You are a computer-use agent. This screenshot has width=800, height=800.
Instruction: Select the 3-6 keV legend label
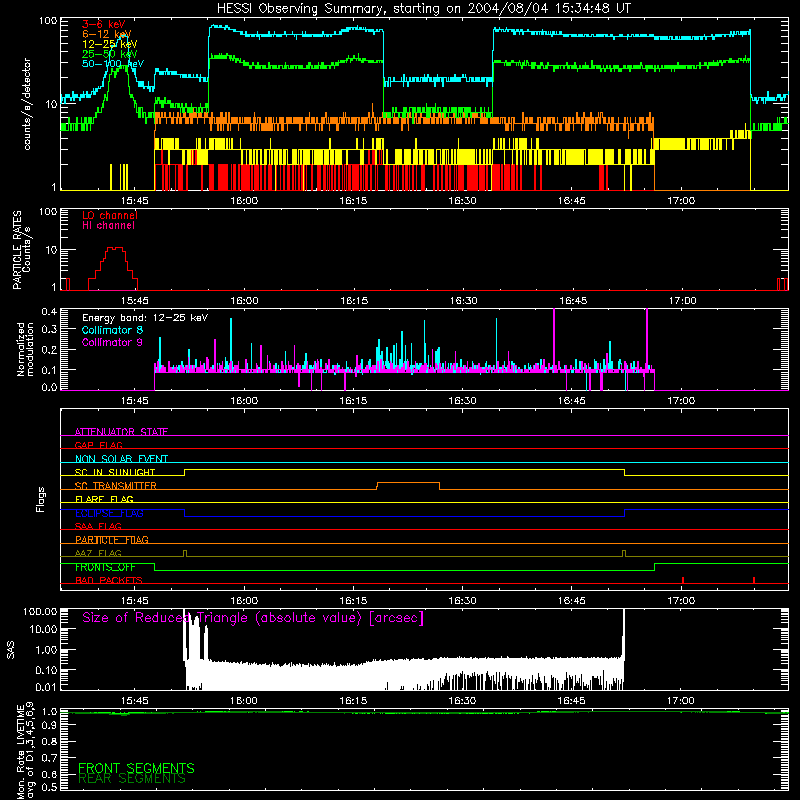[103, 24]
